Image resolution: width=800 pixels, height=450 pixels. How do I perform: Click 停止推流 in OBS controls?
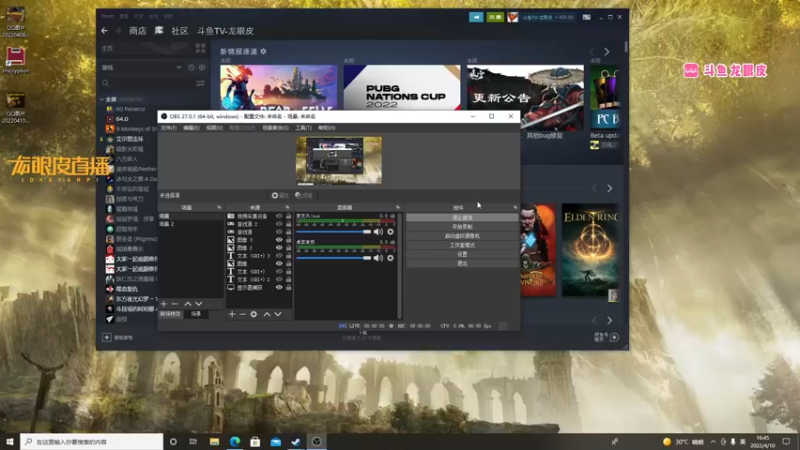462,217
